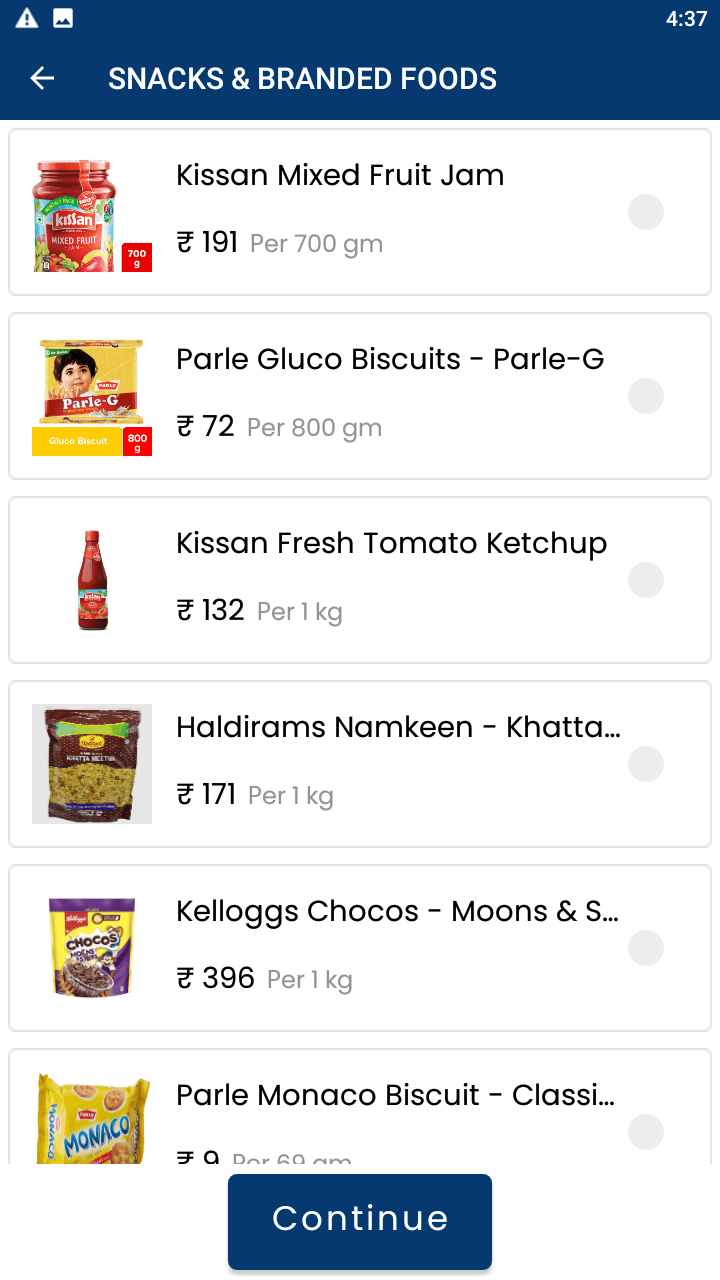Tap the Parle Gluco Biscuits product name

coord(390,359)
